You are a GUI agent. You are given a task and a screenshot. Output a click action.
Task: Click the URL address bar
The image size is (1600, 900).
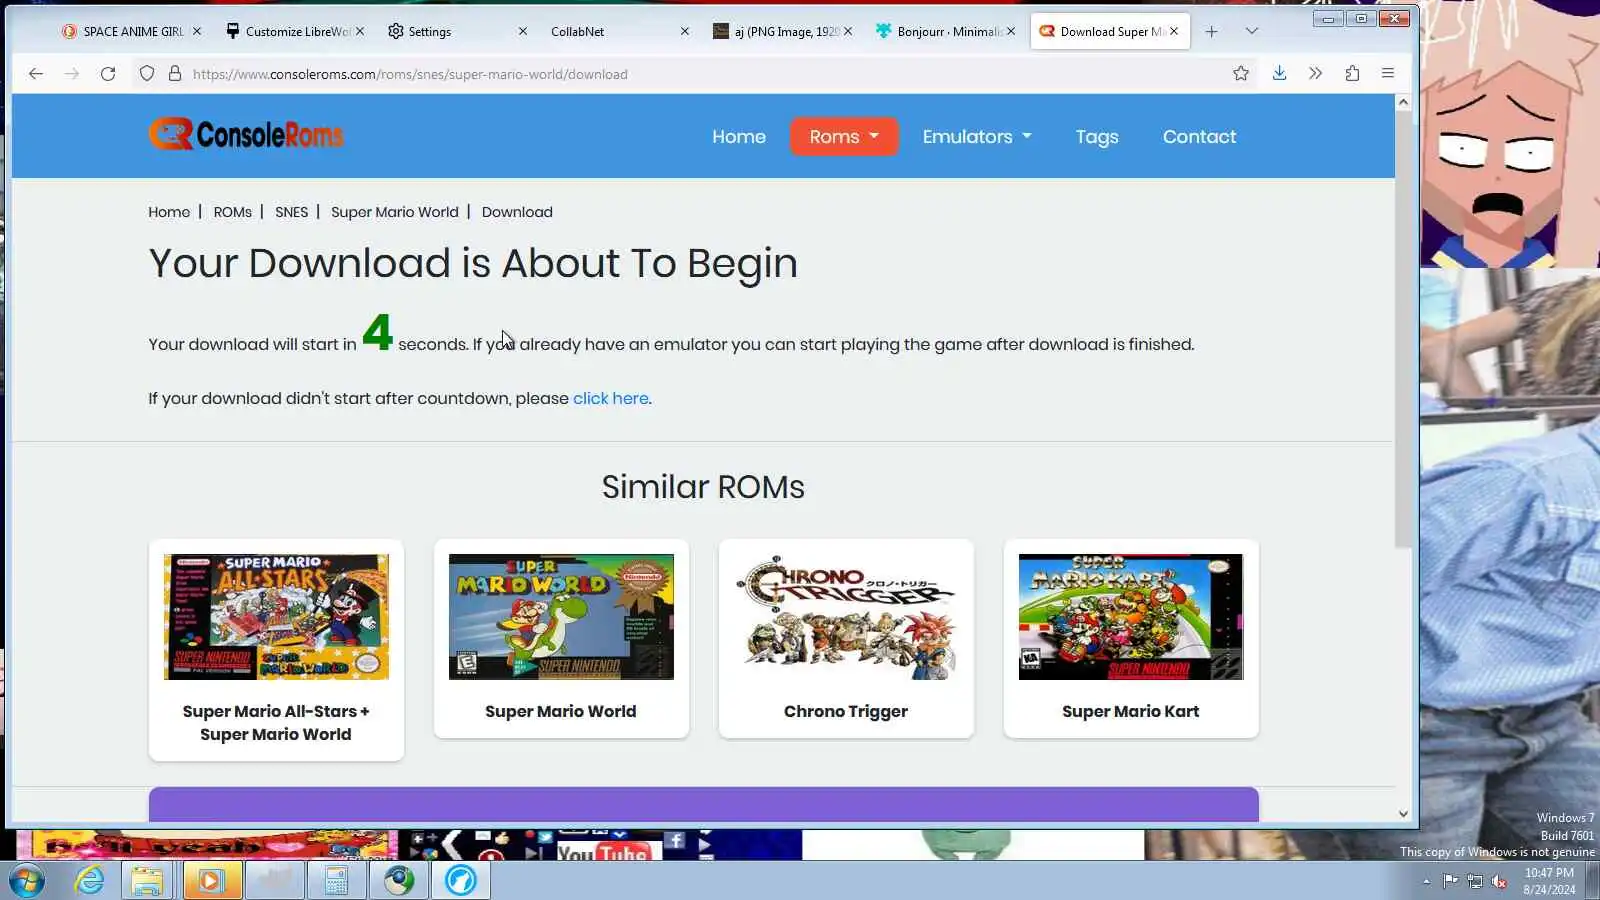point(700,74)
